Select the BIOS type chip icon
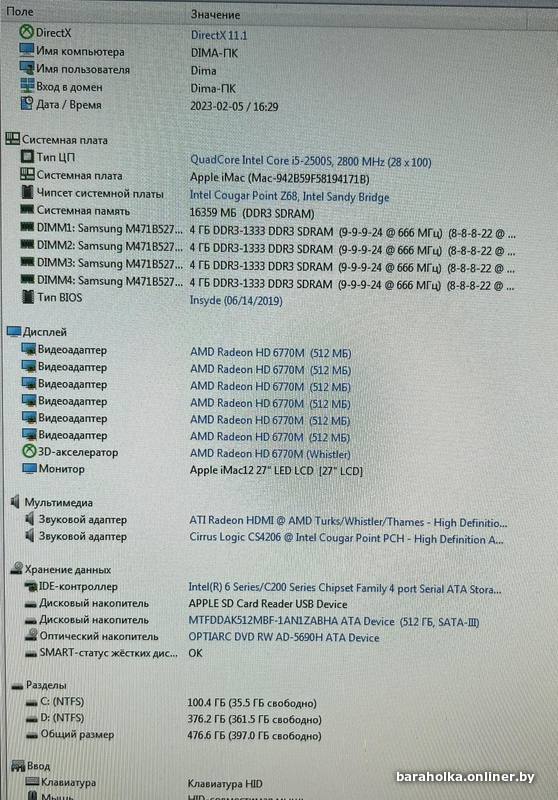558x800 pixels. click(x=28, y=296)
